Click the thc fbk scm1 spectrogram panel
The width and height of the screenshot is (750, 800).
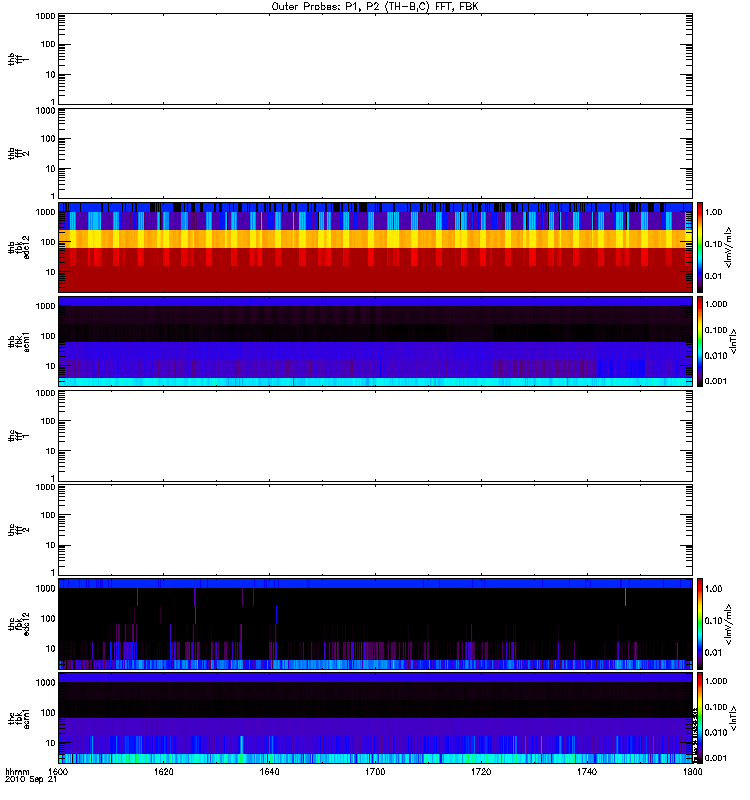point(376,718)
